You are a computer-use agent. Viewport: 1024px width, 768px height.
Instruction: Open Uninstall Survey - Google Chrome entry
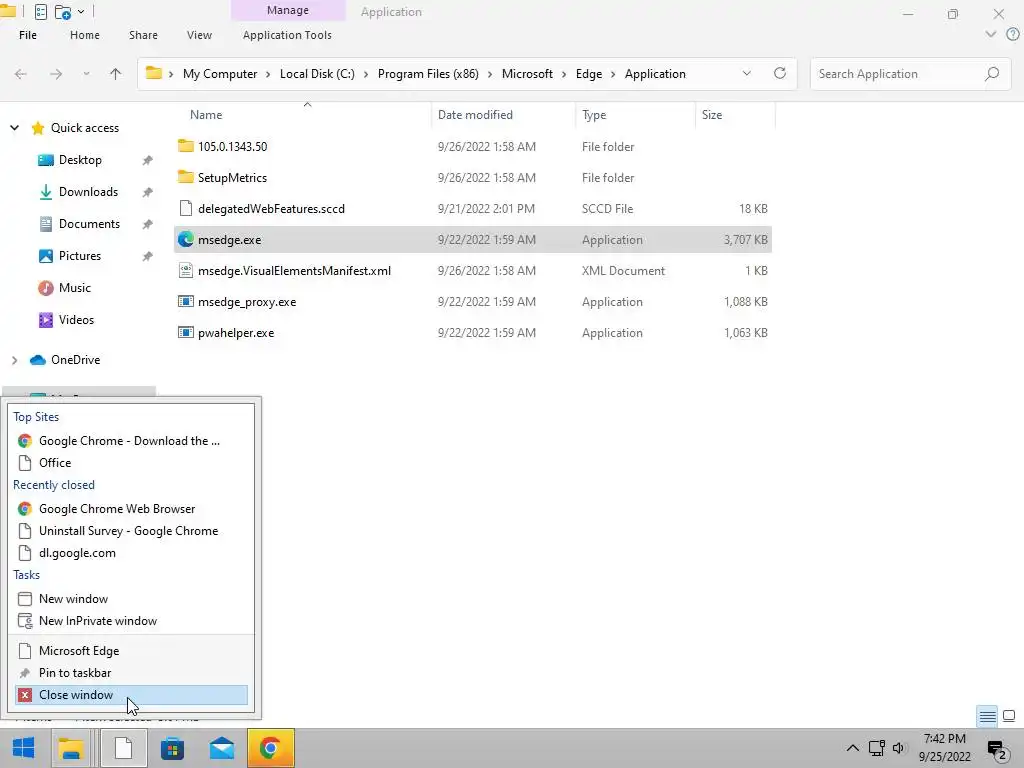click(x=131, y=531)
